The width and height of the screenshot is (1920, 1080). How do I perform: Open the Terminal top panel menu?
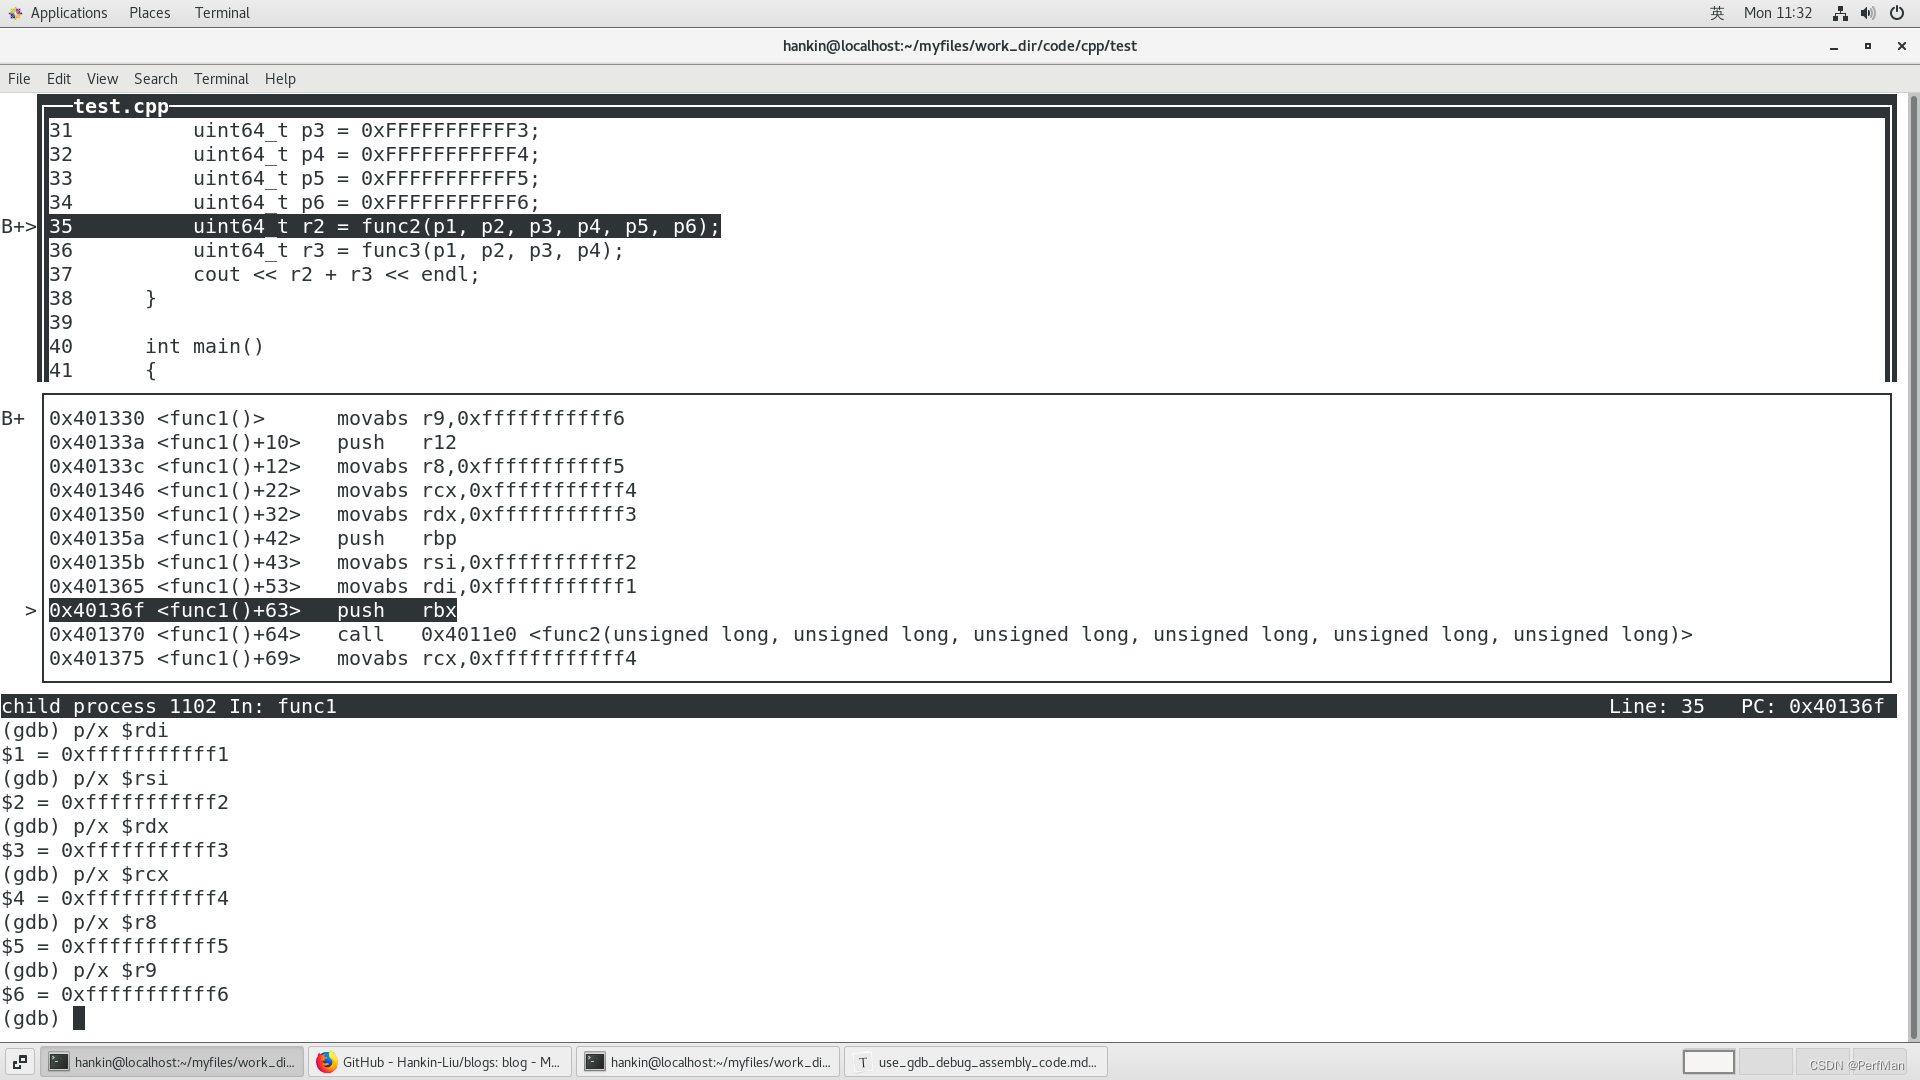(x=222, y=13)
